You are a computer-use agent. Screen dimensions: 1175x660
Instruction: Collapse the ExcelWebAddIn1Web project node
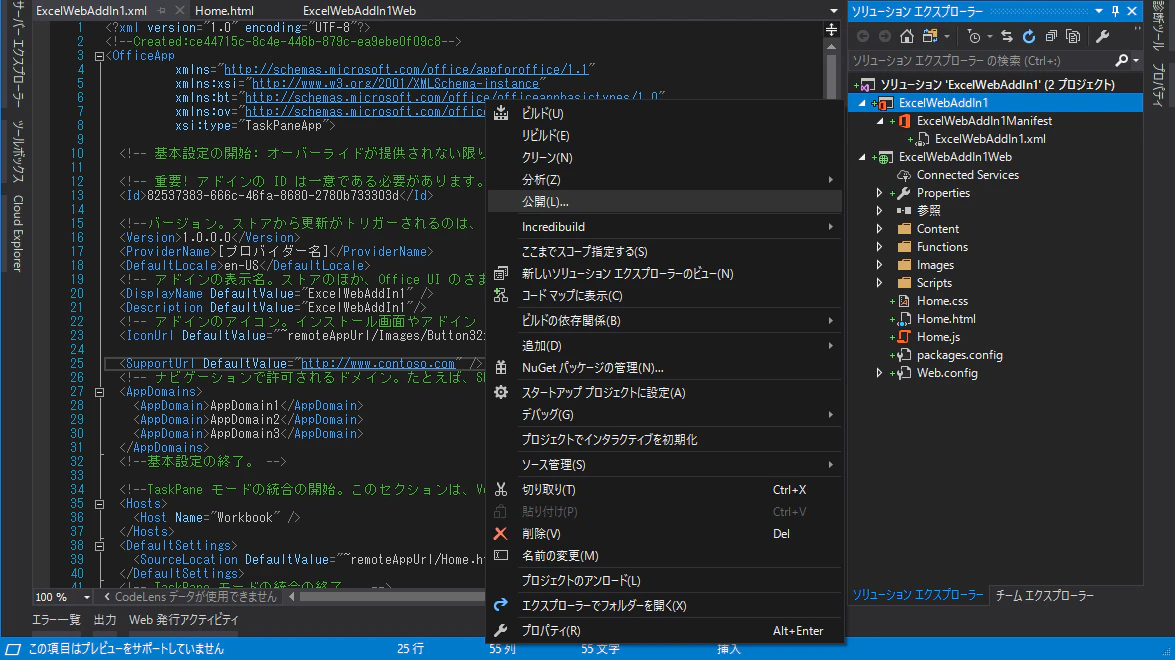pos(863,157)
